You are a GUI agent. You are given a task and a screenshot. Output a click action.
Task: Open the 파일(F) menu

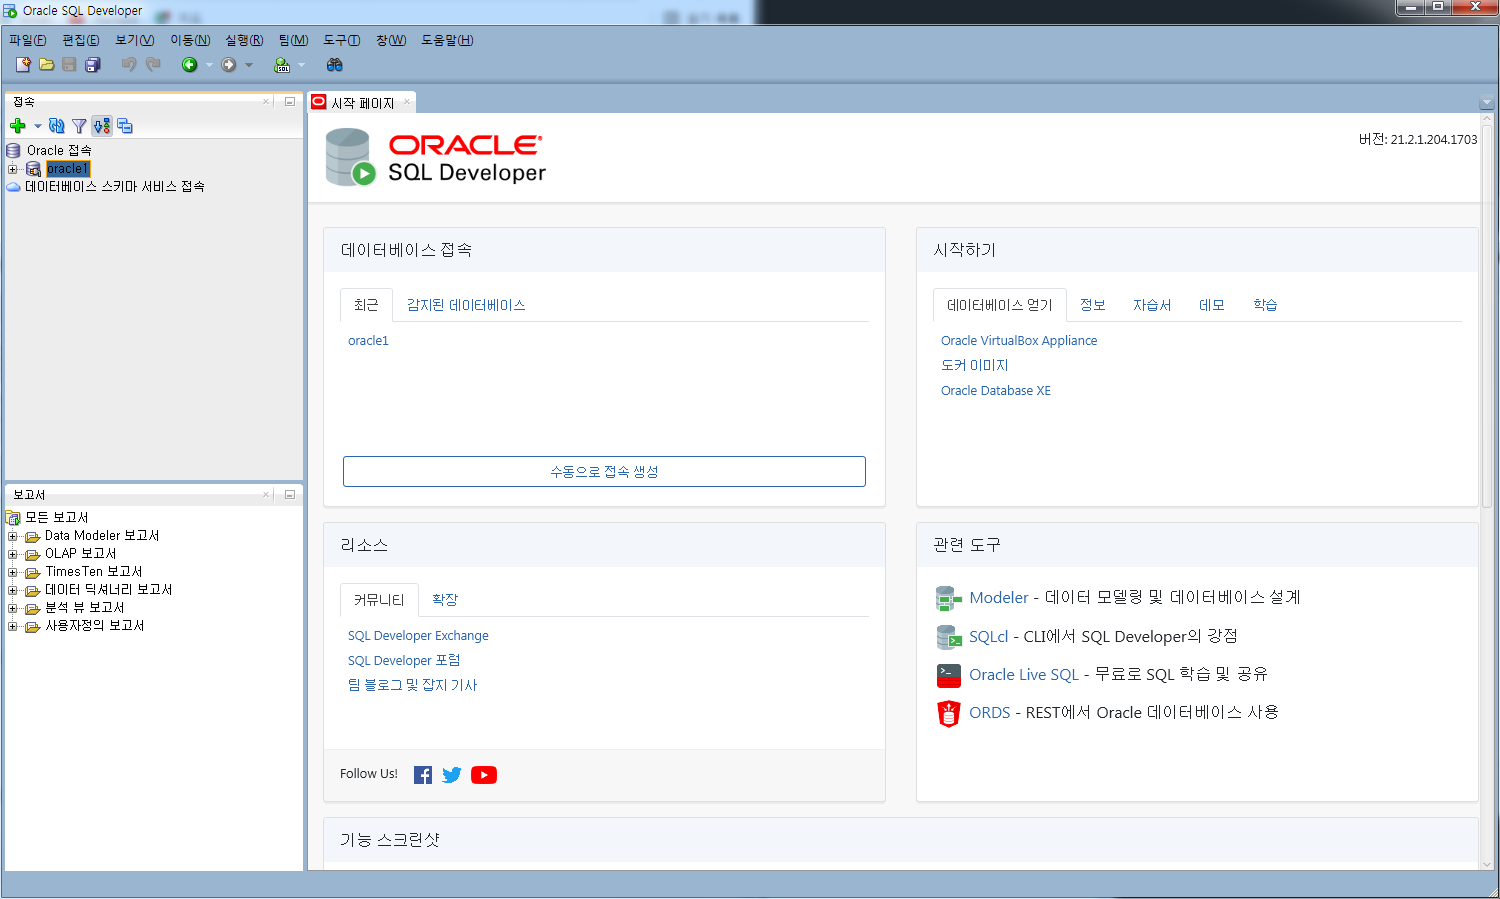pyautogui.click(x=28, y=40)
